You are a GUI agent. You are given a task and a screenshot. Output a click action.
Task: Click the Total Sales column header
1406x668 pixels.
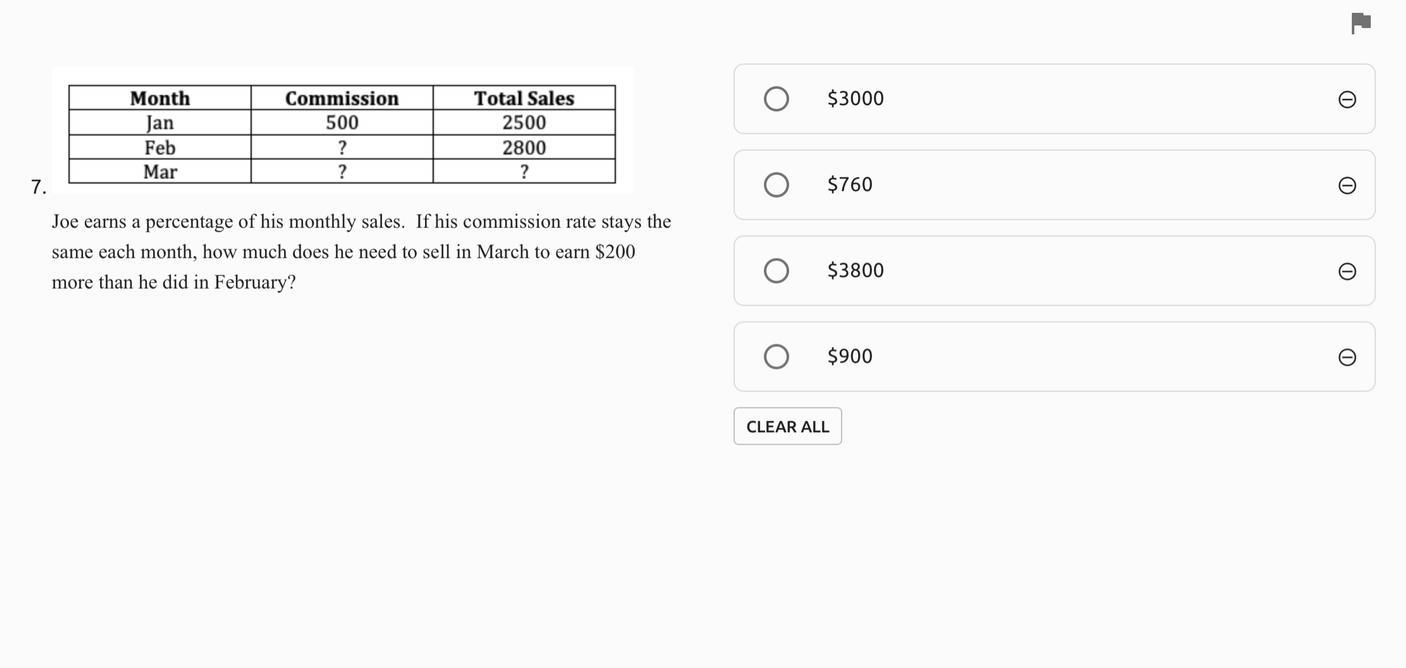coord(524,98)
